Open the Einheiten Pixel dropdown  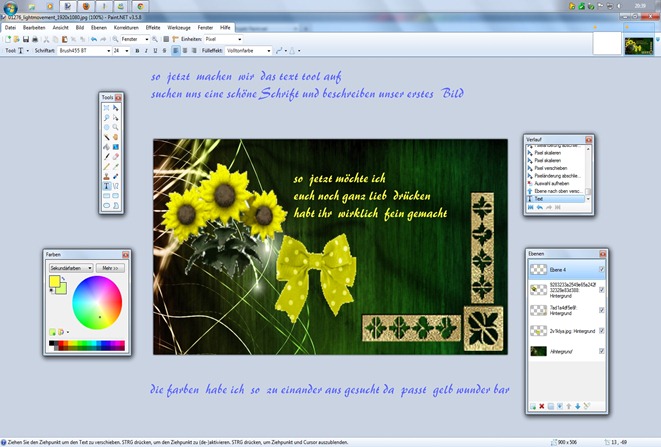[223, 39]
